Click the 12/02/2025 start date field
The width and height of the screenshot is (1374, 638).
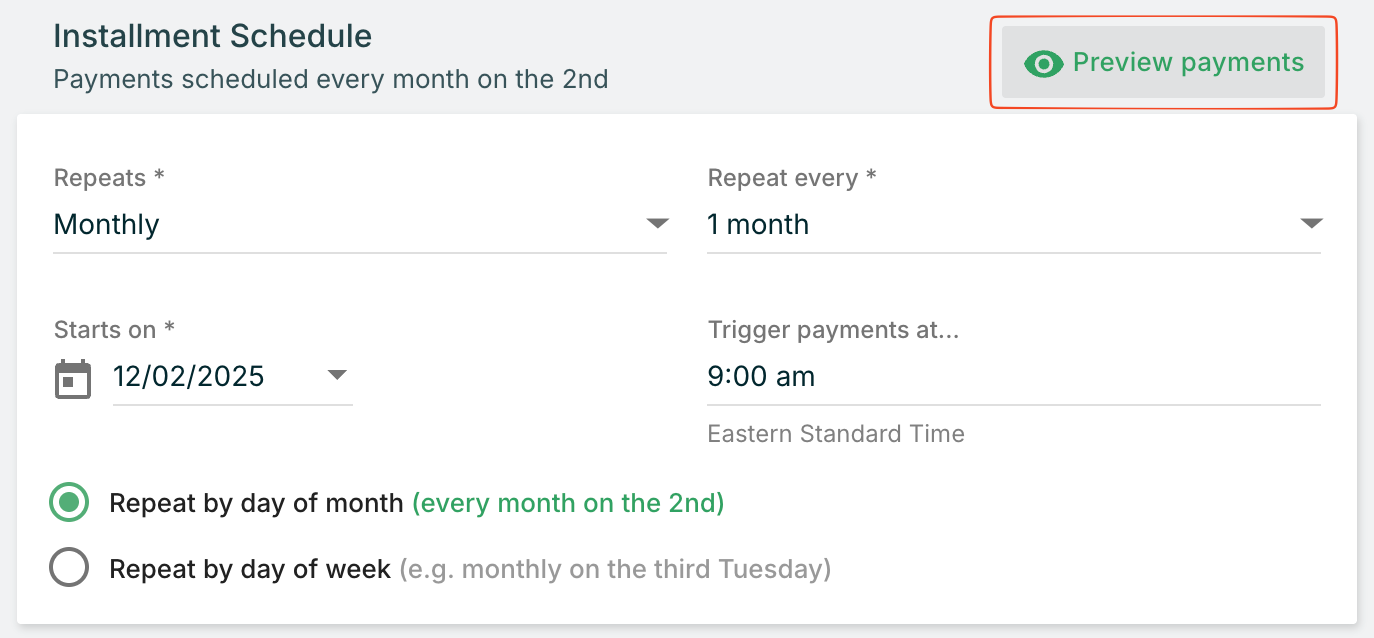point(189,377)
